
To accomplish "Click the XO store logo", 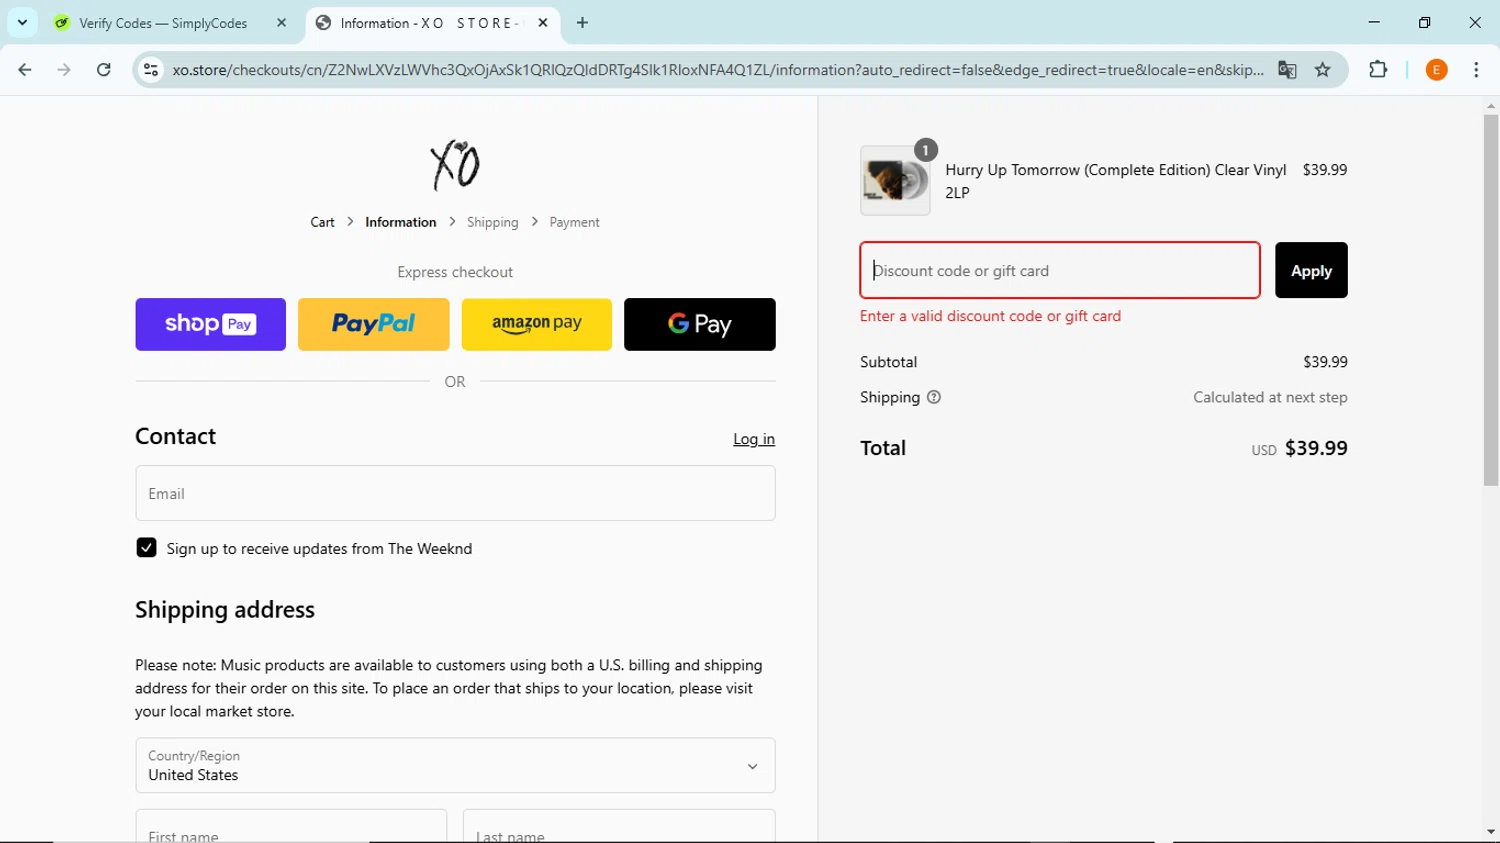I will [455, 165].
